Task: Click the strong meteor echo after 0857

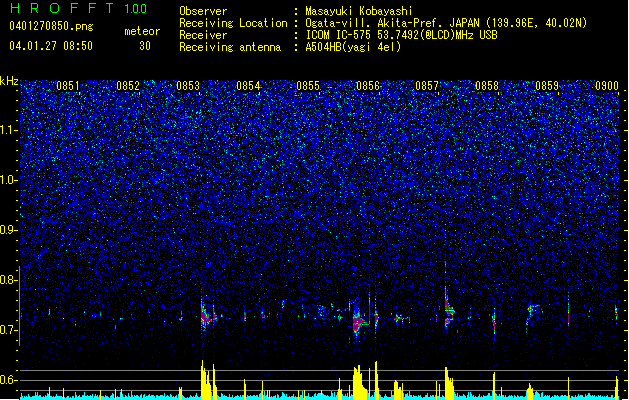Action: (448, 309)
